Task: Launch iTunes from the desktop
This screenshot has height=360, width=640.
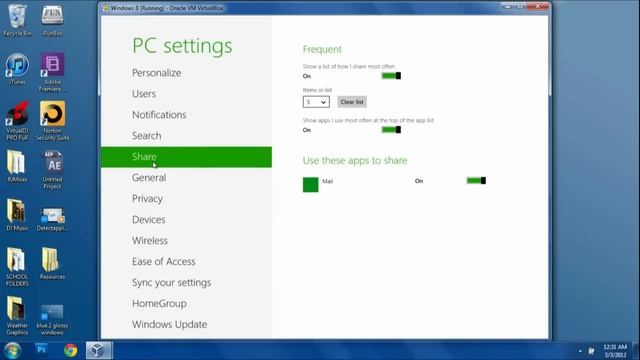Action: [x=17, y=69]
